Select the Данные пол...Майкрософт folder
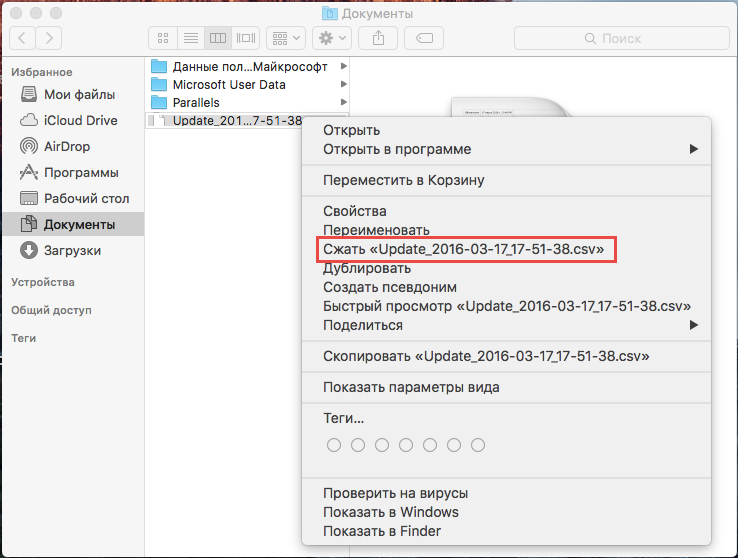The image size is (738, 558). coord(247,67)
